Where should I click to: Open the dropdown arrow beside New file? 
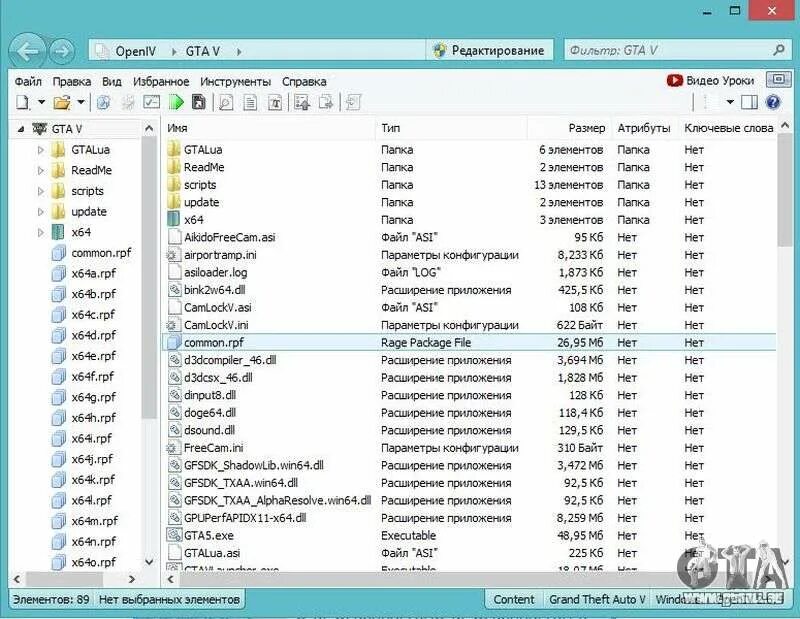41,103
